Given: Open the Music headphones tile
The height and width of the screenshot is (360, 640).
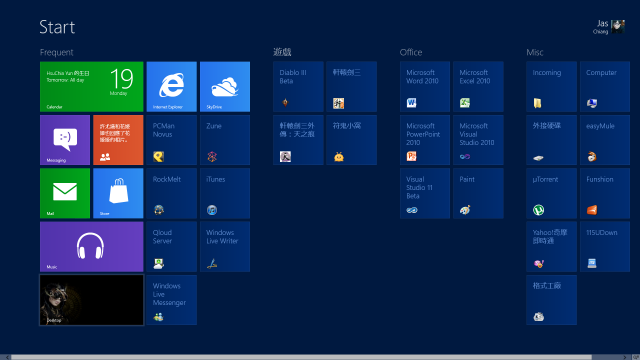Looking at the screenshot, I should click(x=91, y=247).
